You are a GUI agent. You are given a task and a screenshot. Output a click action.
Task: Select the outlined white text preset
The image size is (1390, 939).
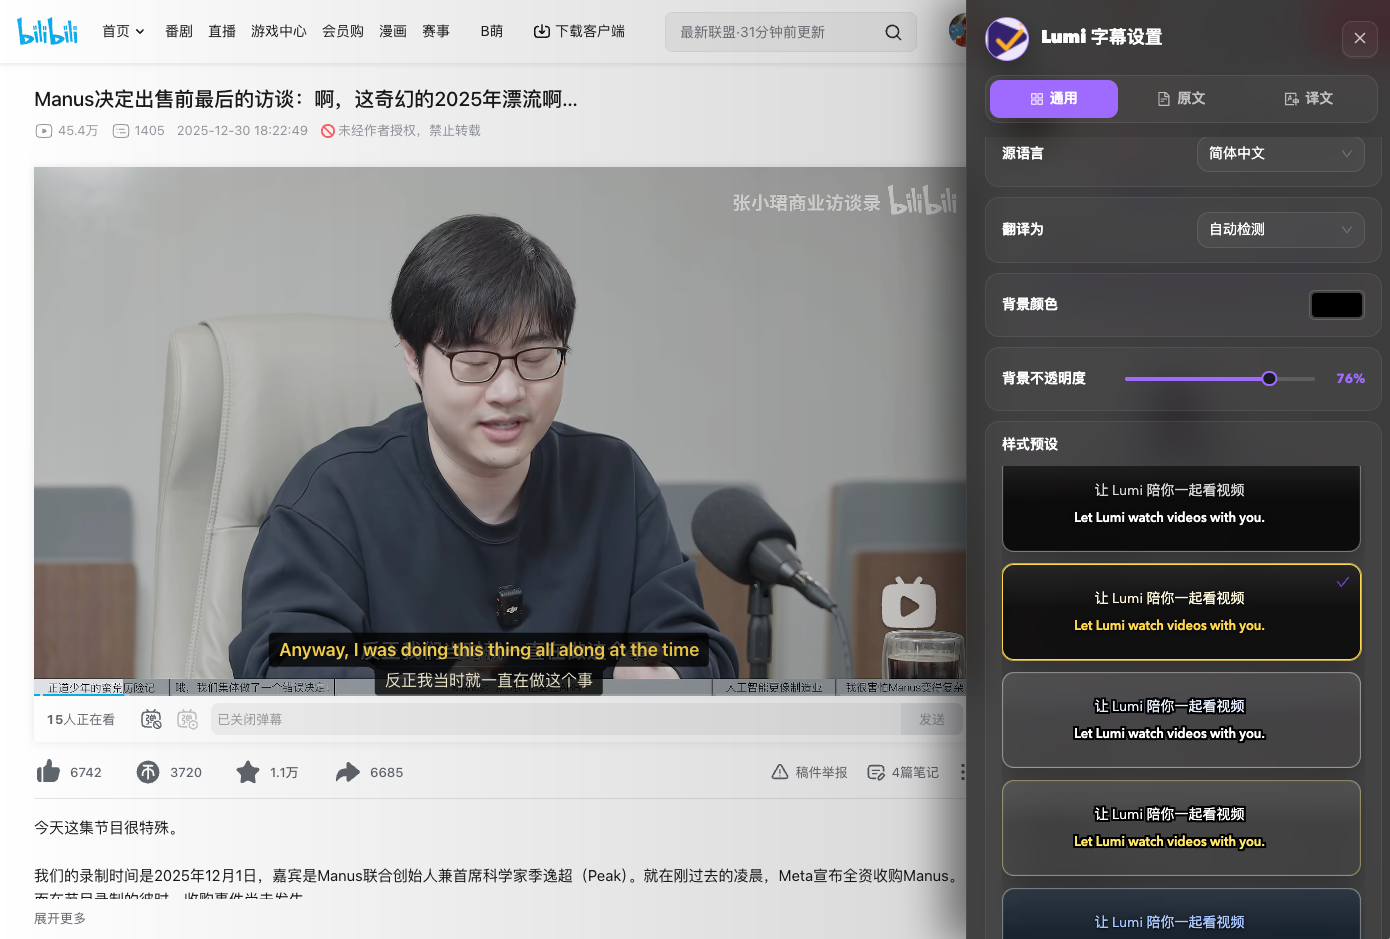[x=1181, y=720]
